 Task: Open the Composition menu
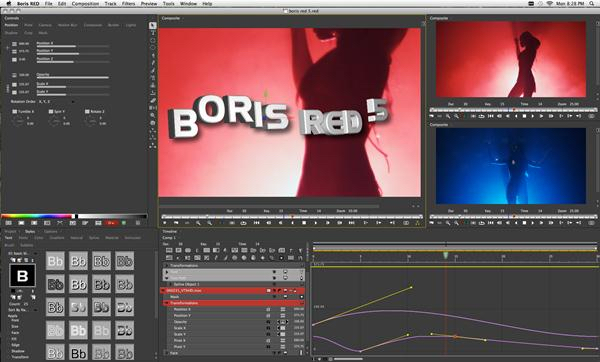click(85, 3)
